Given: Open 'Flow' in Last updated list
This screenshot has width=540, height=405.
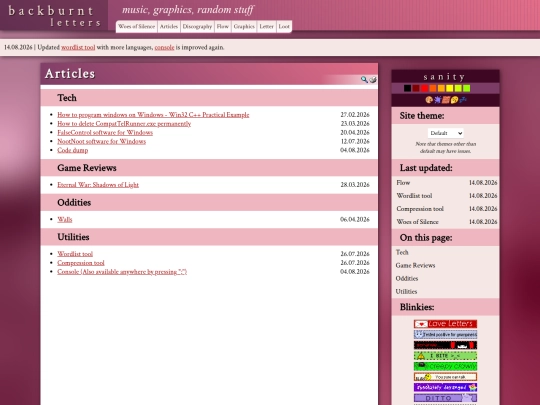Looking at the screenshot, I should (403, 183).
